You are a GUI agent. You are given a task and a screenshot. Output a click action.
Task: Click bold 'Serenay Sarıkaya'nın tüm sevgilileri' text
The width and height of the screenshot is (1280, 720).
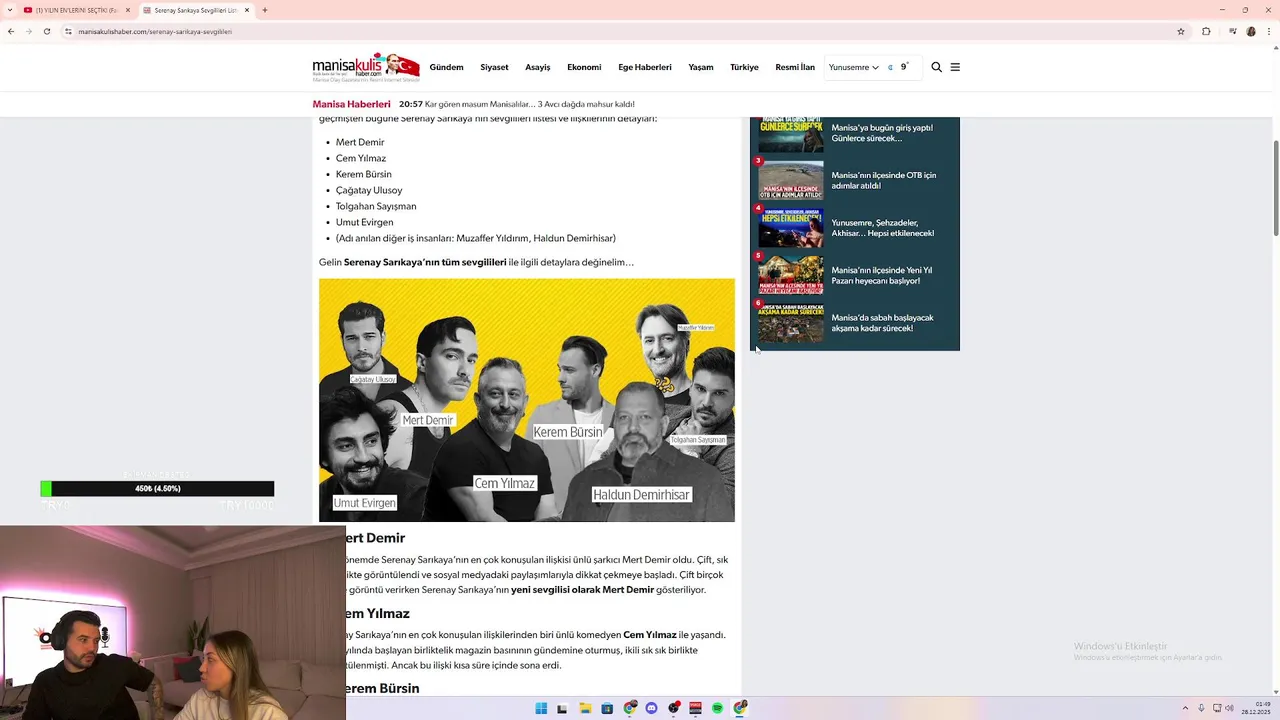click(425, 262)
